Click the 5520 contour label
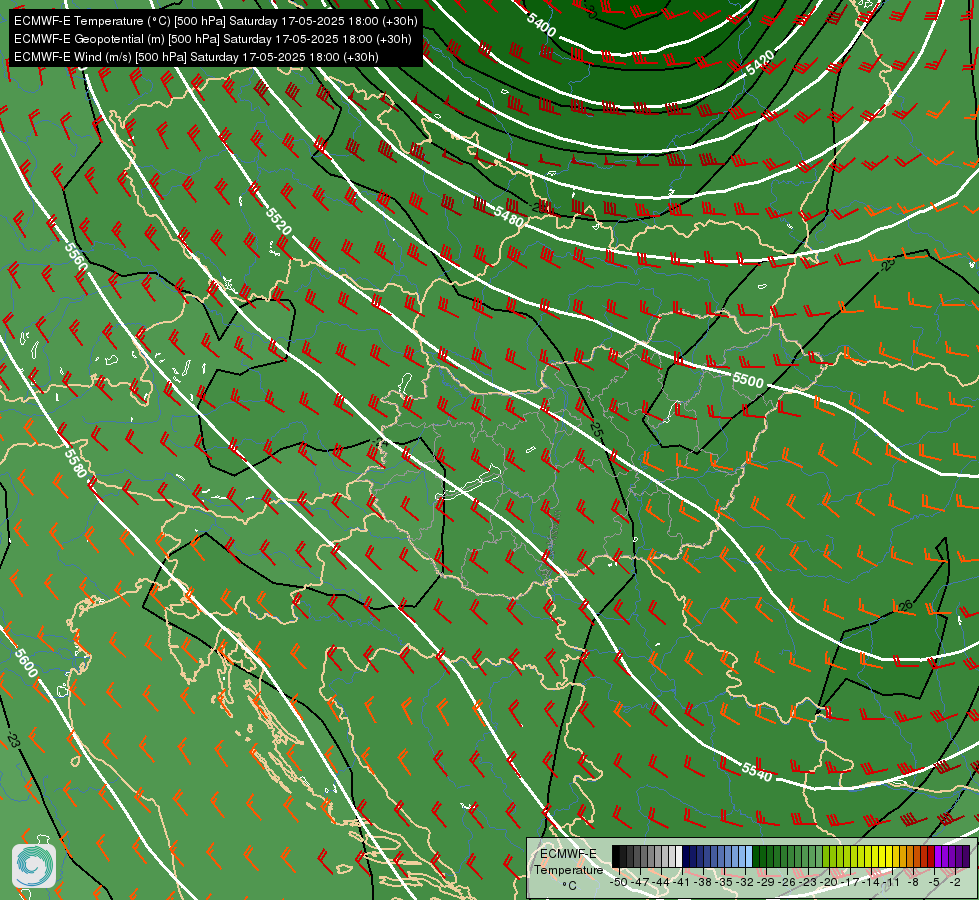979x900 pixels. (x=278, y=221)
